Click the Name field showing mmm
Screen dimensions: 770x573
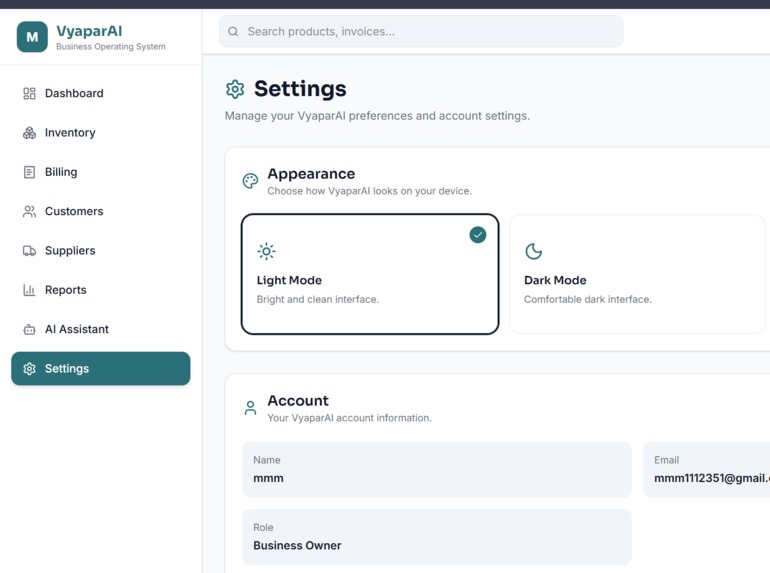pos(437,469)
